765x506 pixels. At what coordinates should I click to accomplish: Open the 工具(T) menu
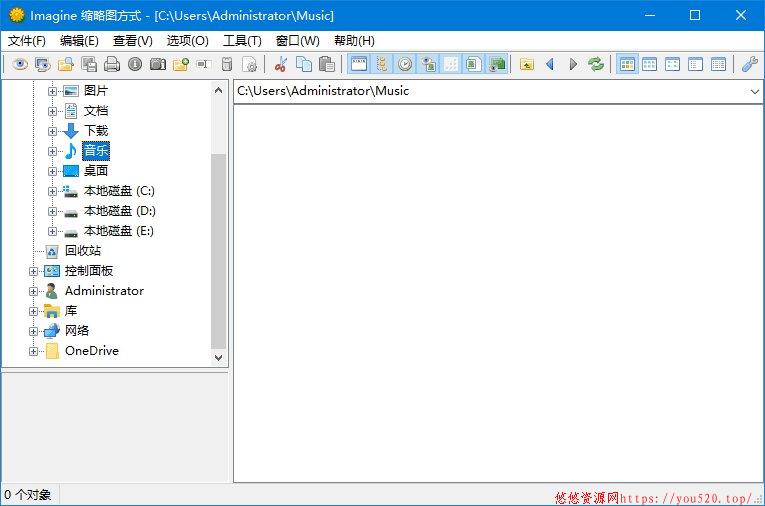(242, 40)
